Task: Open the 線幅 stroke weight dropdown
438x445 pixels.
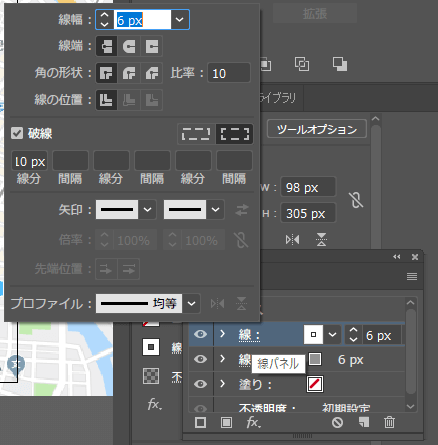Action: coord(180,20)
